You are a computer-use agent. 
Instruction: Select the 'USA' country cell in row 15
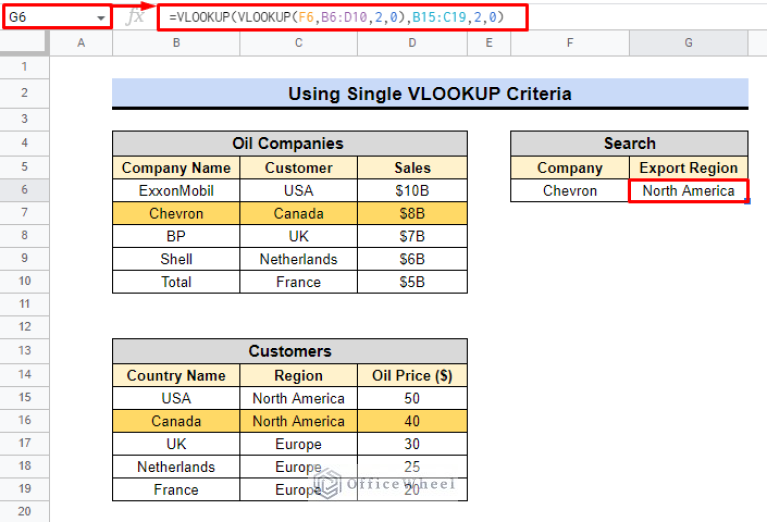pos(176,398)
